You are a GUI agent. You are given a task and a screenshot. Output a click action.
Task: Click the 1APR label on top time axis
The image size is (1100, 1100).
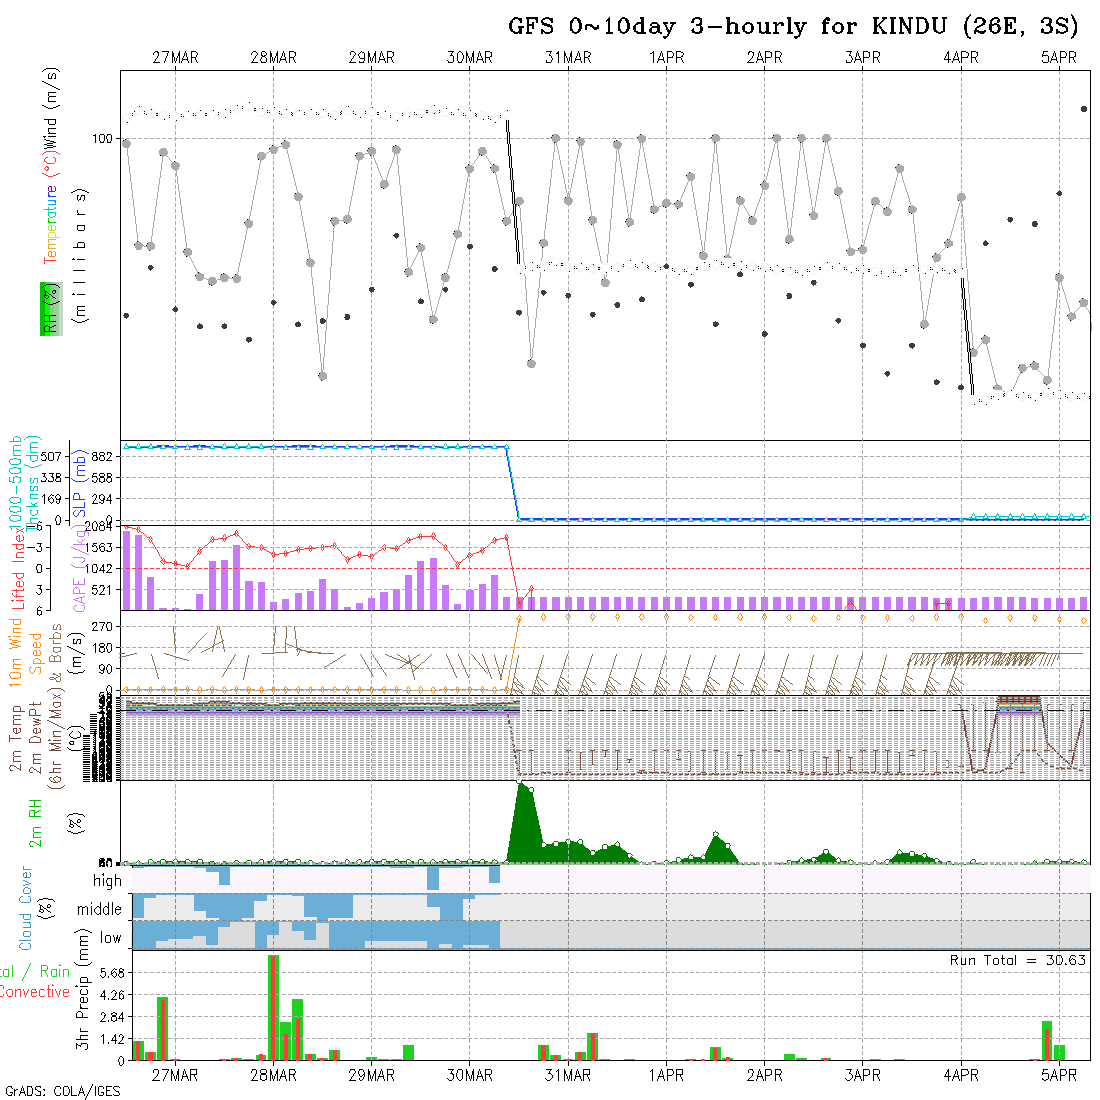click(666, 58)
